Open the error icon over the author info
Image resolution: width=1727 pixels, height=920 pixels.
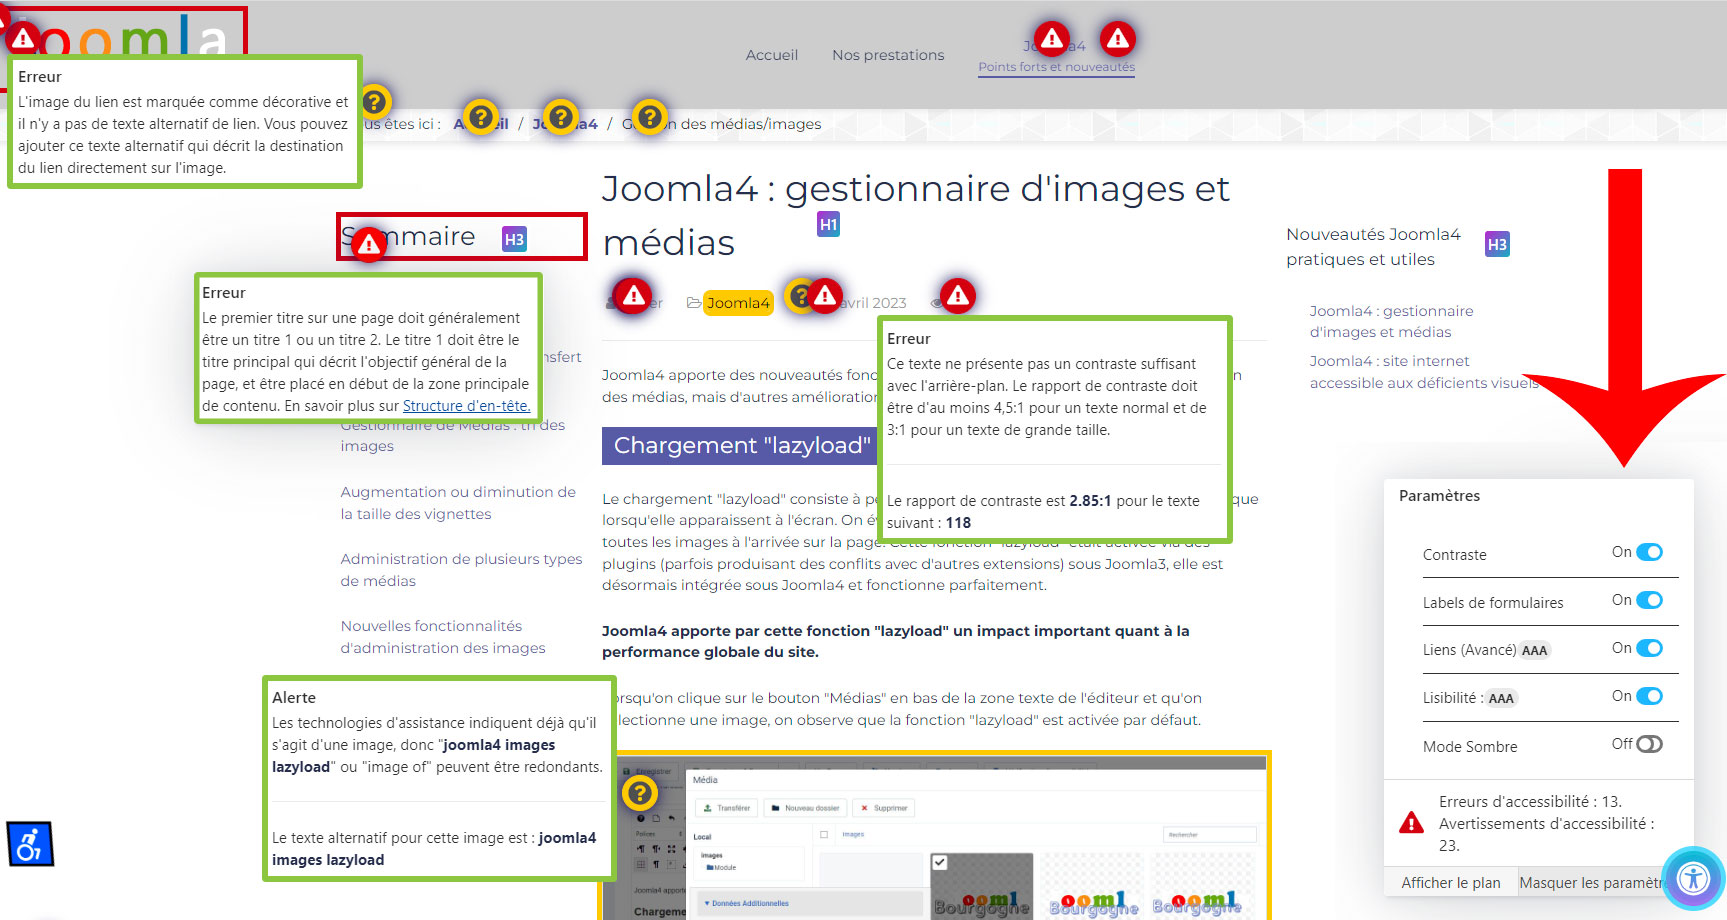coord(633,296)
